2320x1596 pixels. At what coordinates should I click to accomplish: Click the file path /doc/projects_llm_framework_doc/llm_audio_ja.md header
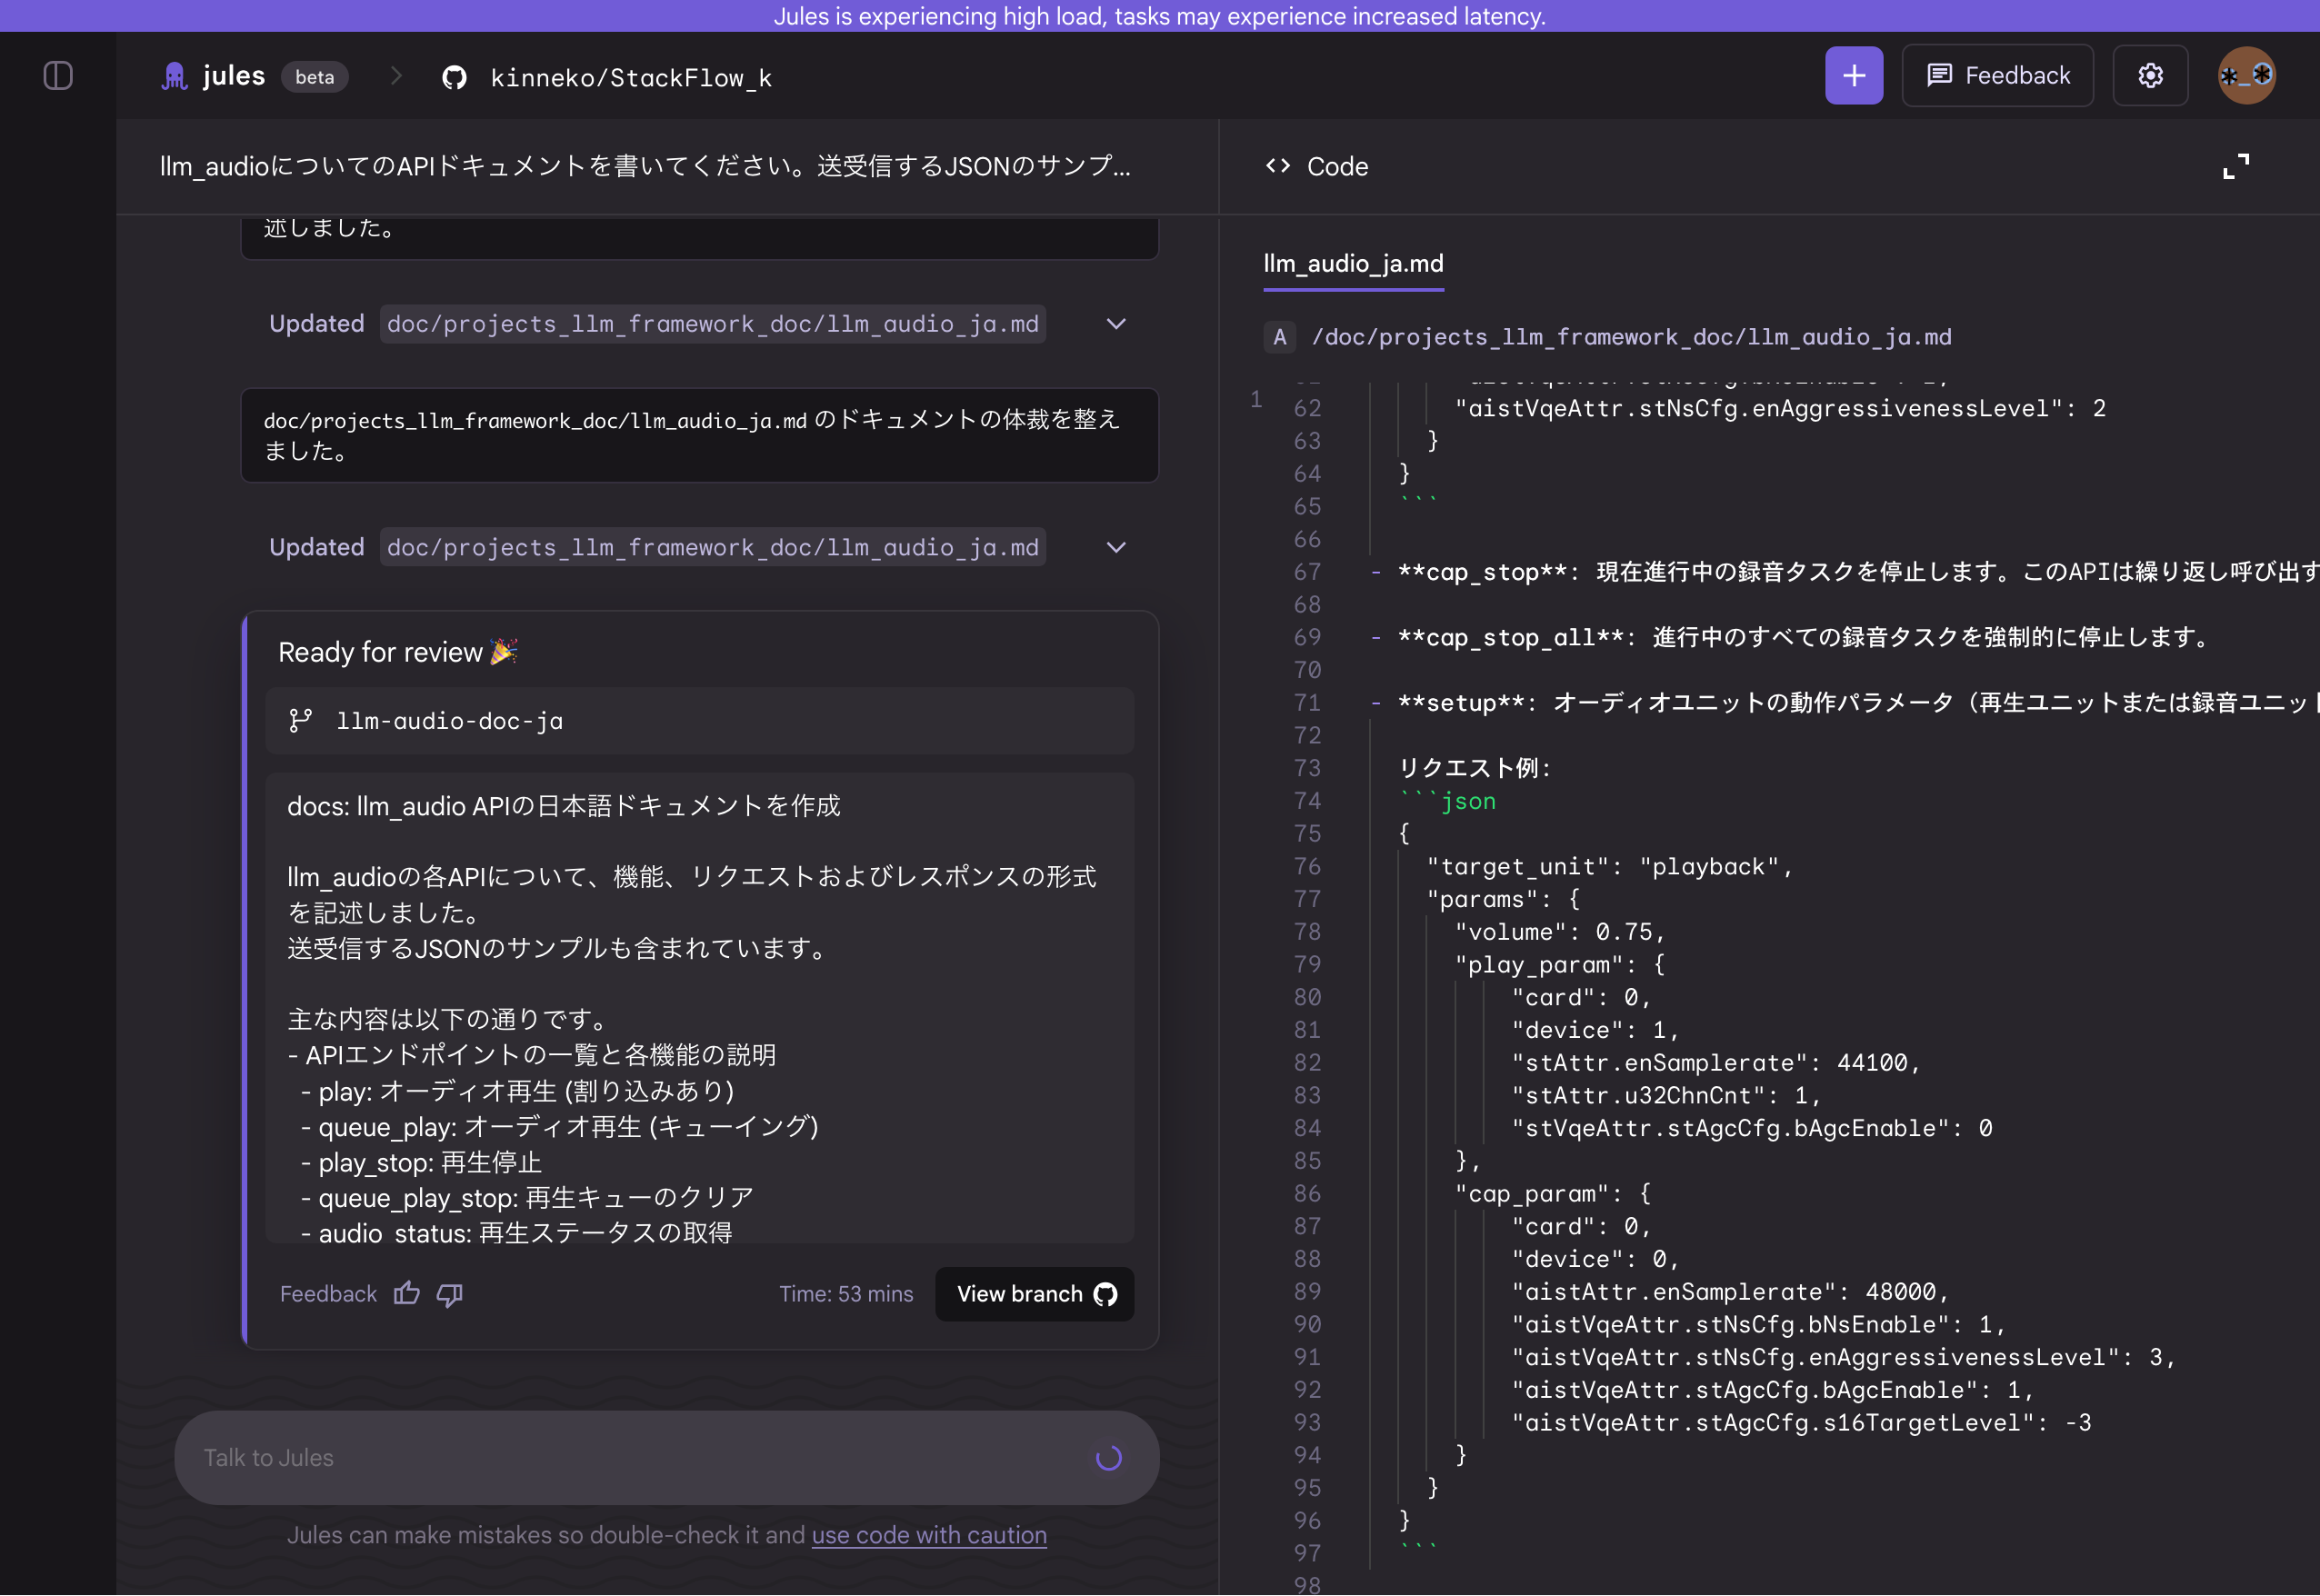[1632, 337]
